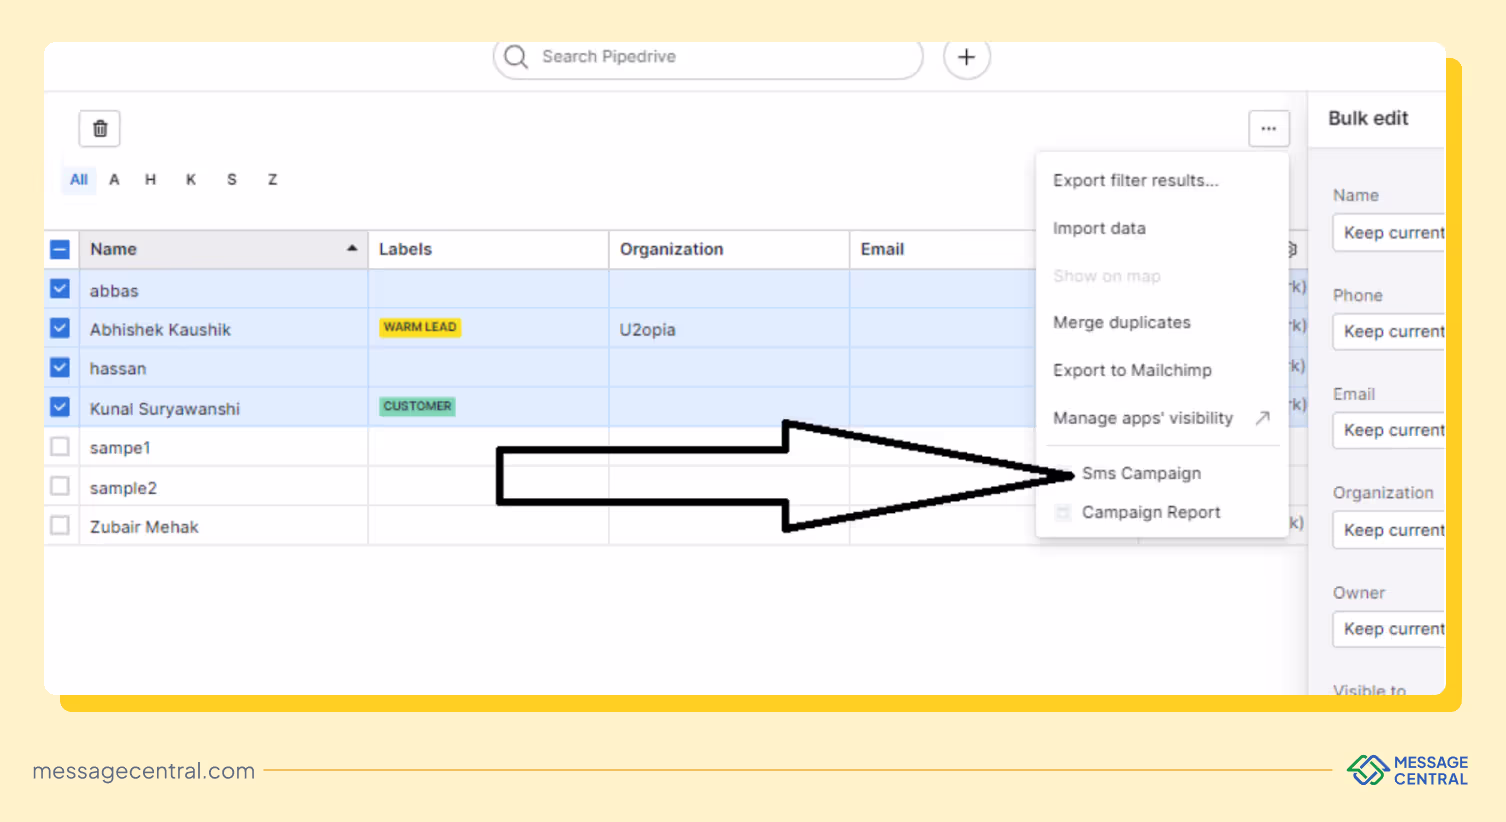Click the Labels column header

click(x=488, y=249)
